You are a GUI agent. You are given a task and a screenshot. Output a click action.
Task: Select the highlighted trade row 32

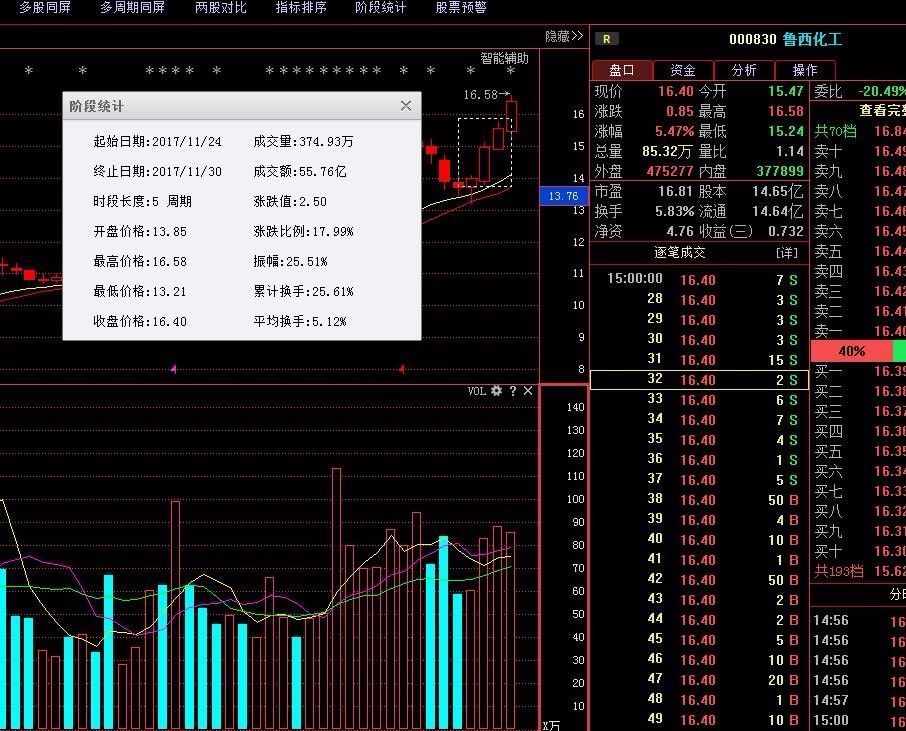699,380
